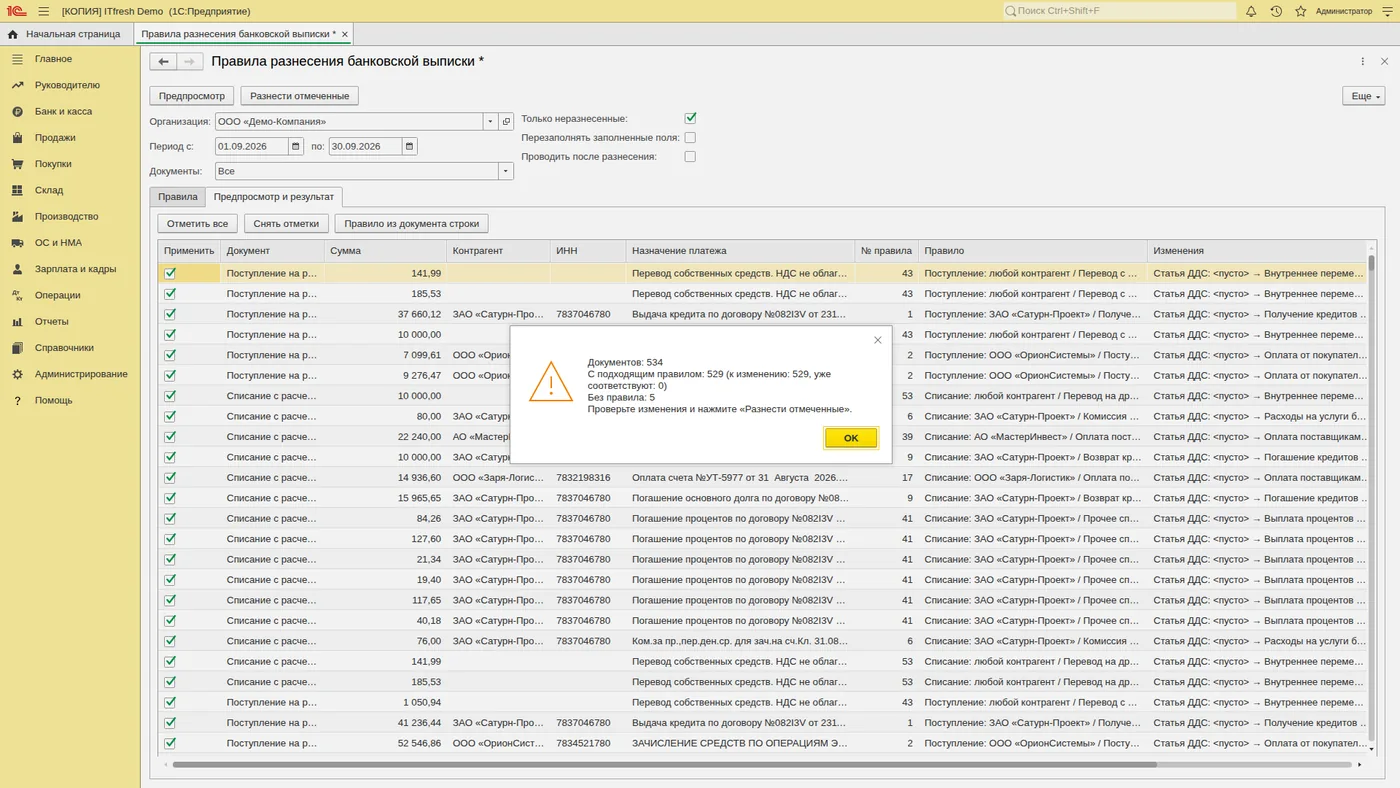This screenshot has width=1400, height=788.
Task: Go to Зарплата и кадры section
Action: point(75,269)
